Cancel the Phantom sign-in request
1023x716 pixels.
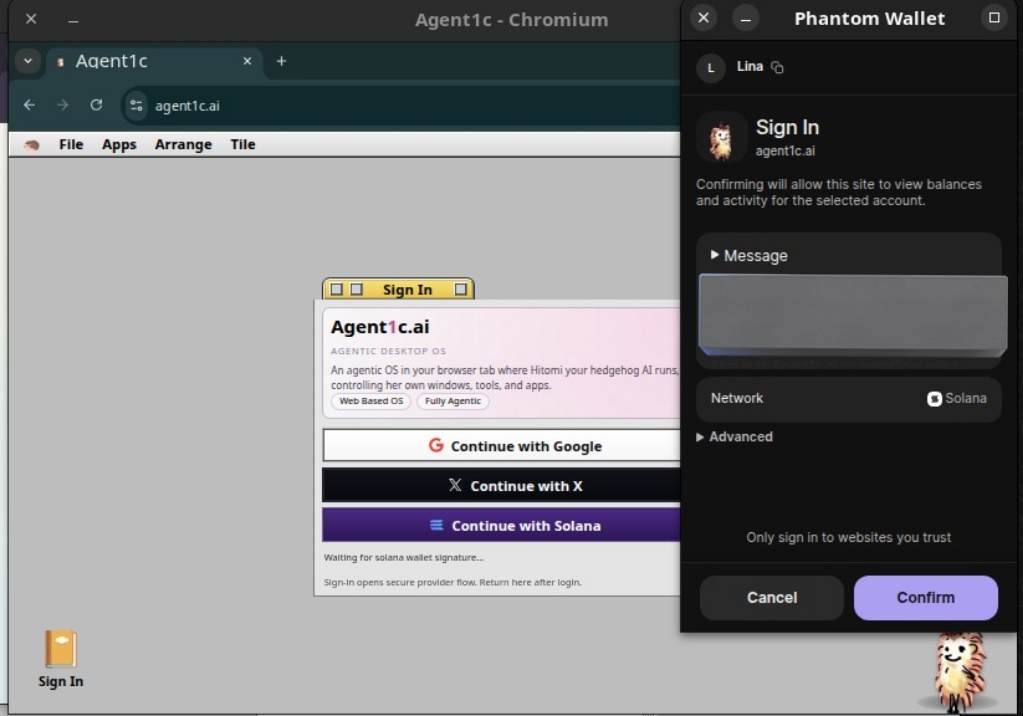pos(772,597)
